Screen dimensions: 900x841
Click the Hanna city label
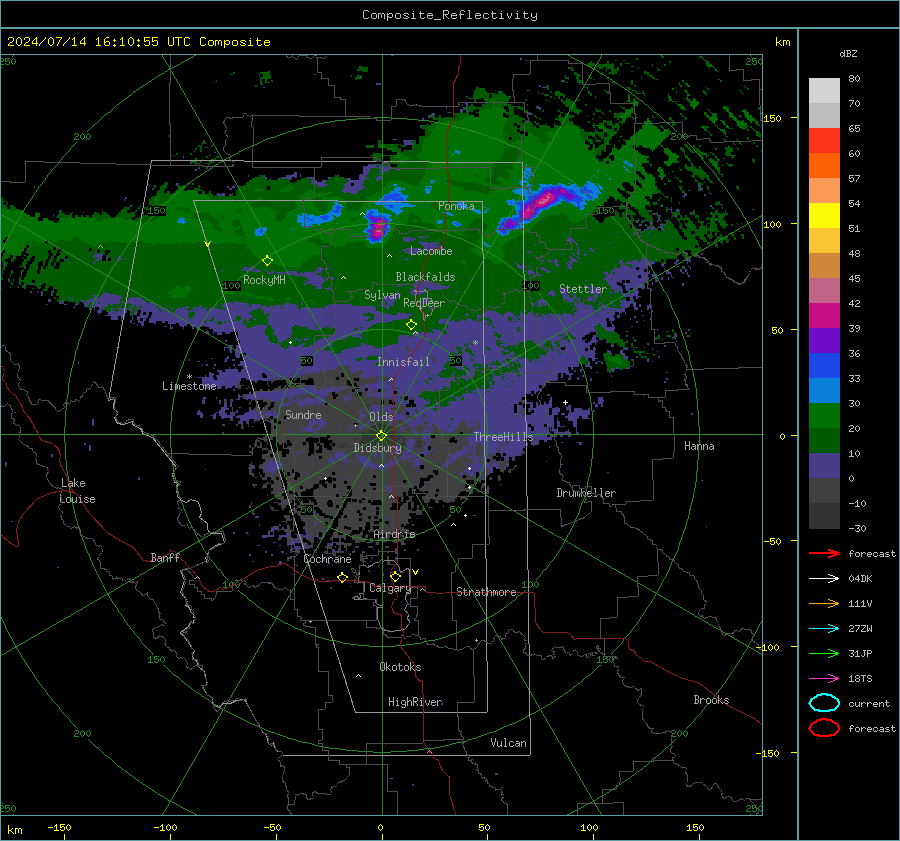(699, 446)
